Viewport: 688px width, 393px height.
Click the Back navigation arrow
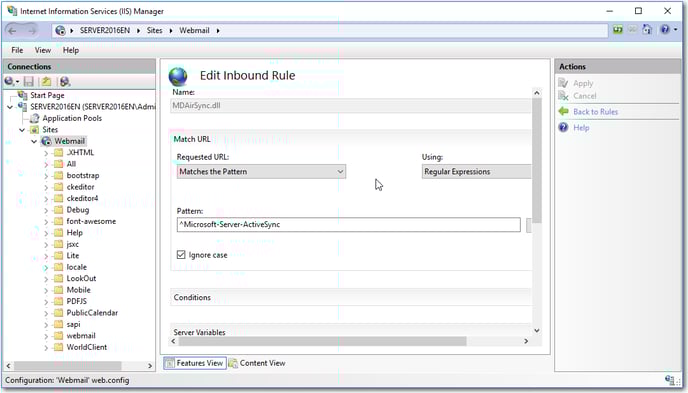click(x=12, y=30)
